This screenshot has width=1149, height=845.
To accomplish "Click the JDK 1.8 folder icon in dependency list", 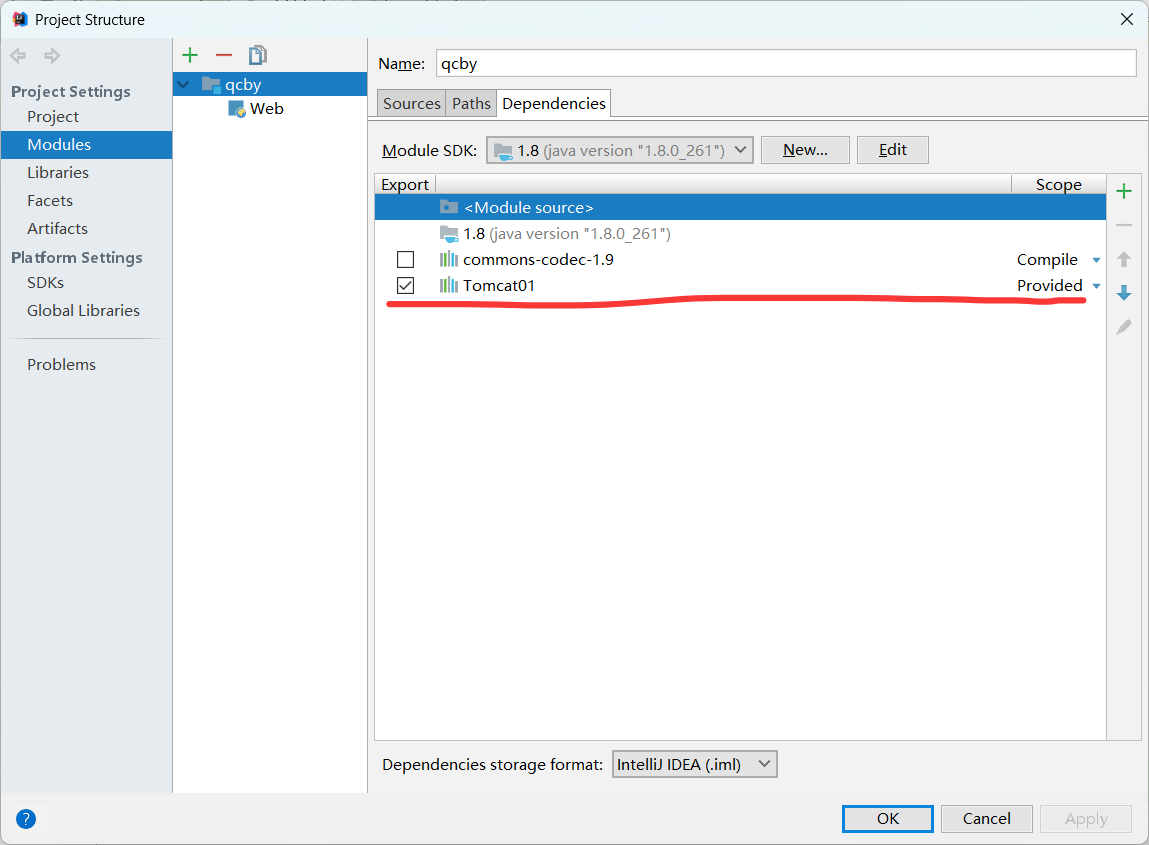I will tap(448, 234).
